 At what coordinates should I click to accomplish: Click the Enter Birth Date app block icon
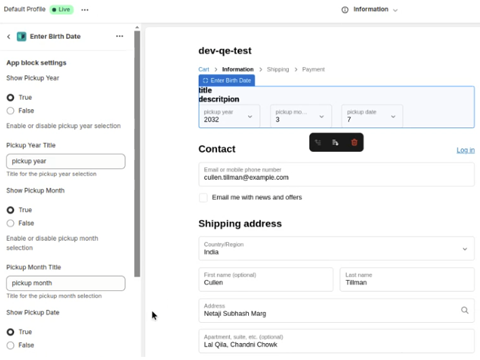pyautogui.click(x=21, y=36)
